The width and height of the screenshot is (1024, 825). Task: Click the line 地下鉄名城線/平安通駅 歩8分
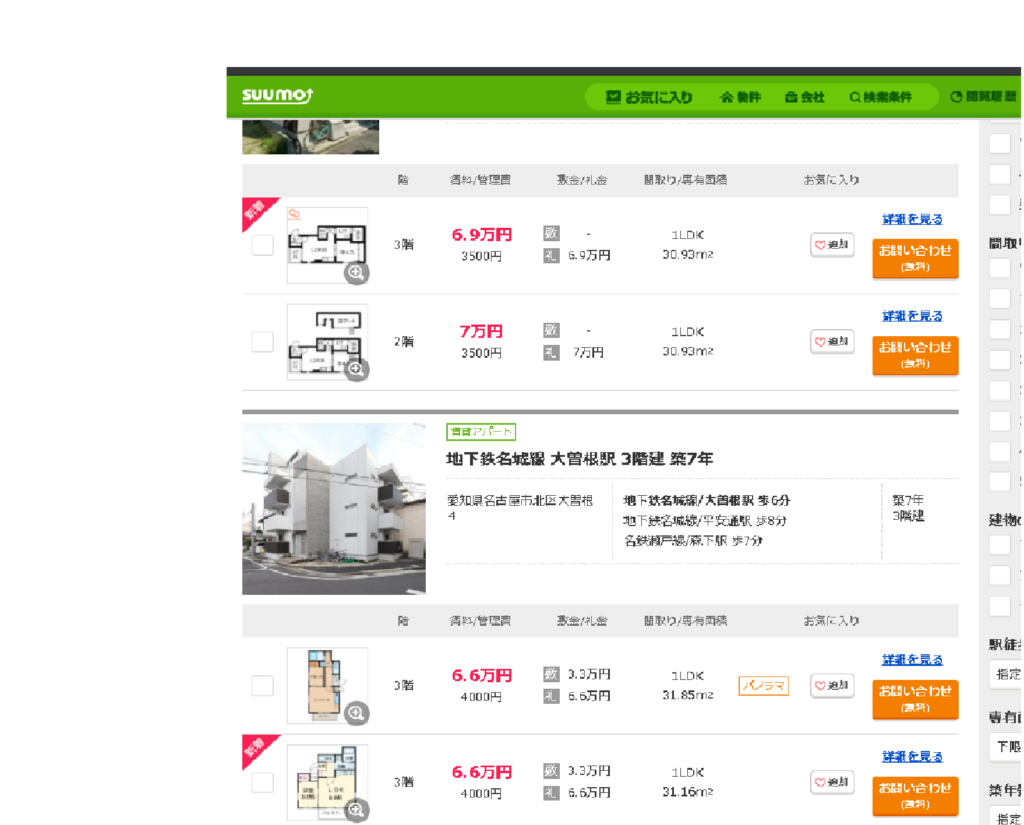(705, 521)
